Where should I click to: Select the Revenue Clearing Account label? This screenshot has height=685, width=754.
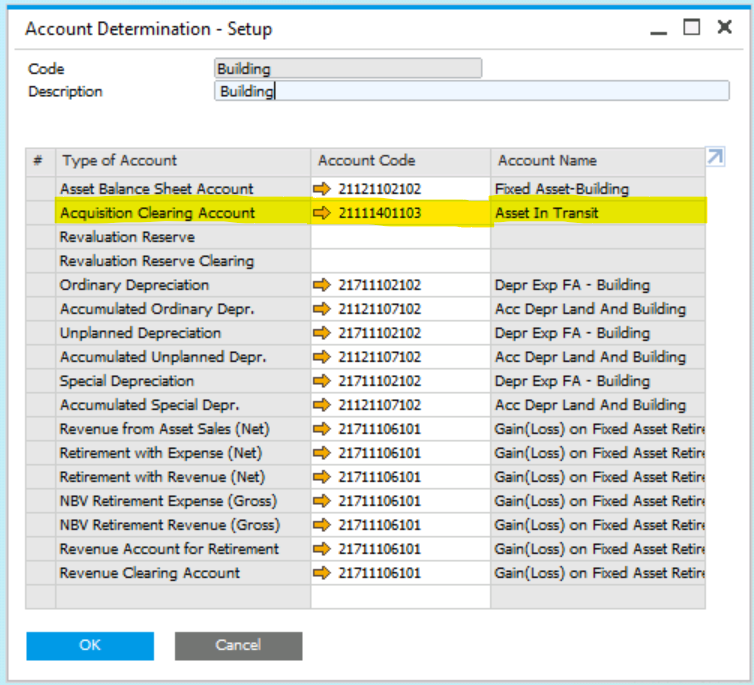[x=150, y=573]
